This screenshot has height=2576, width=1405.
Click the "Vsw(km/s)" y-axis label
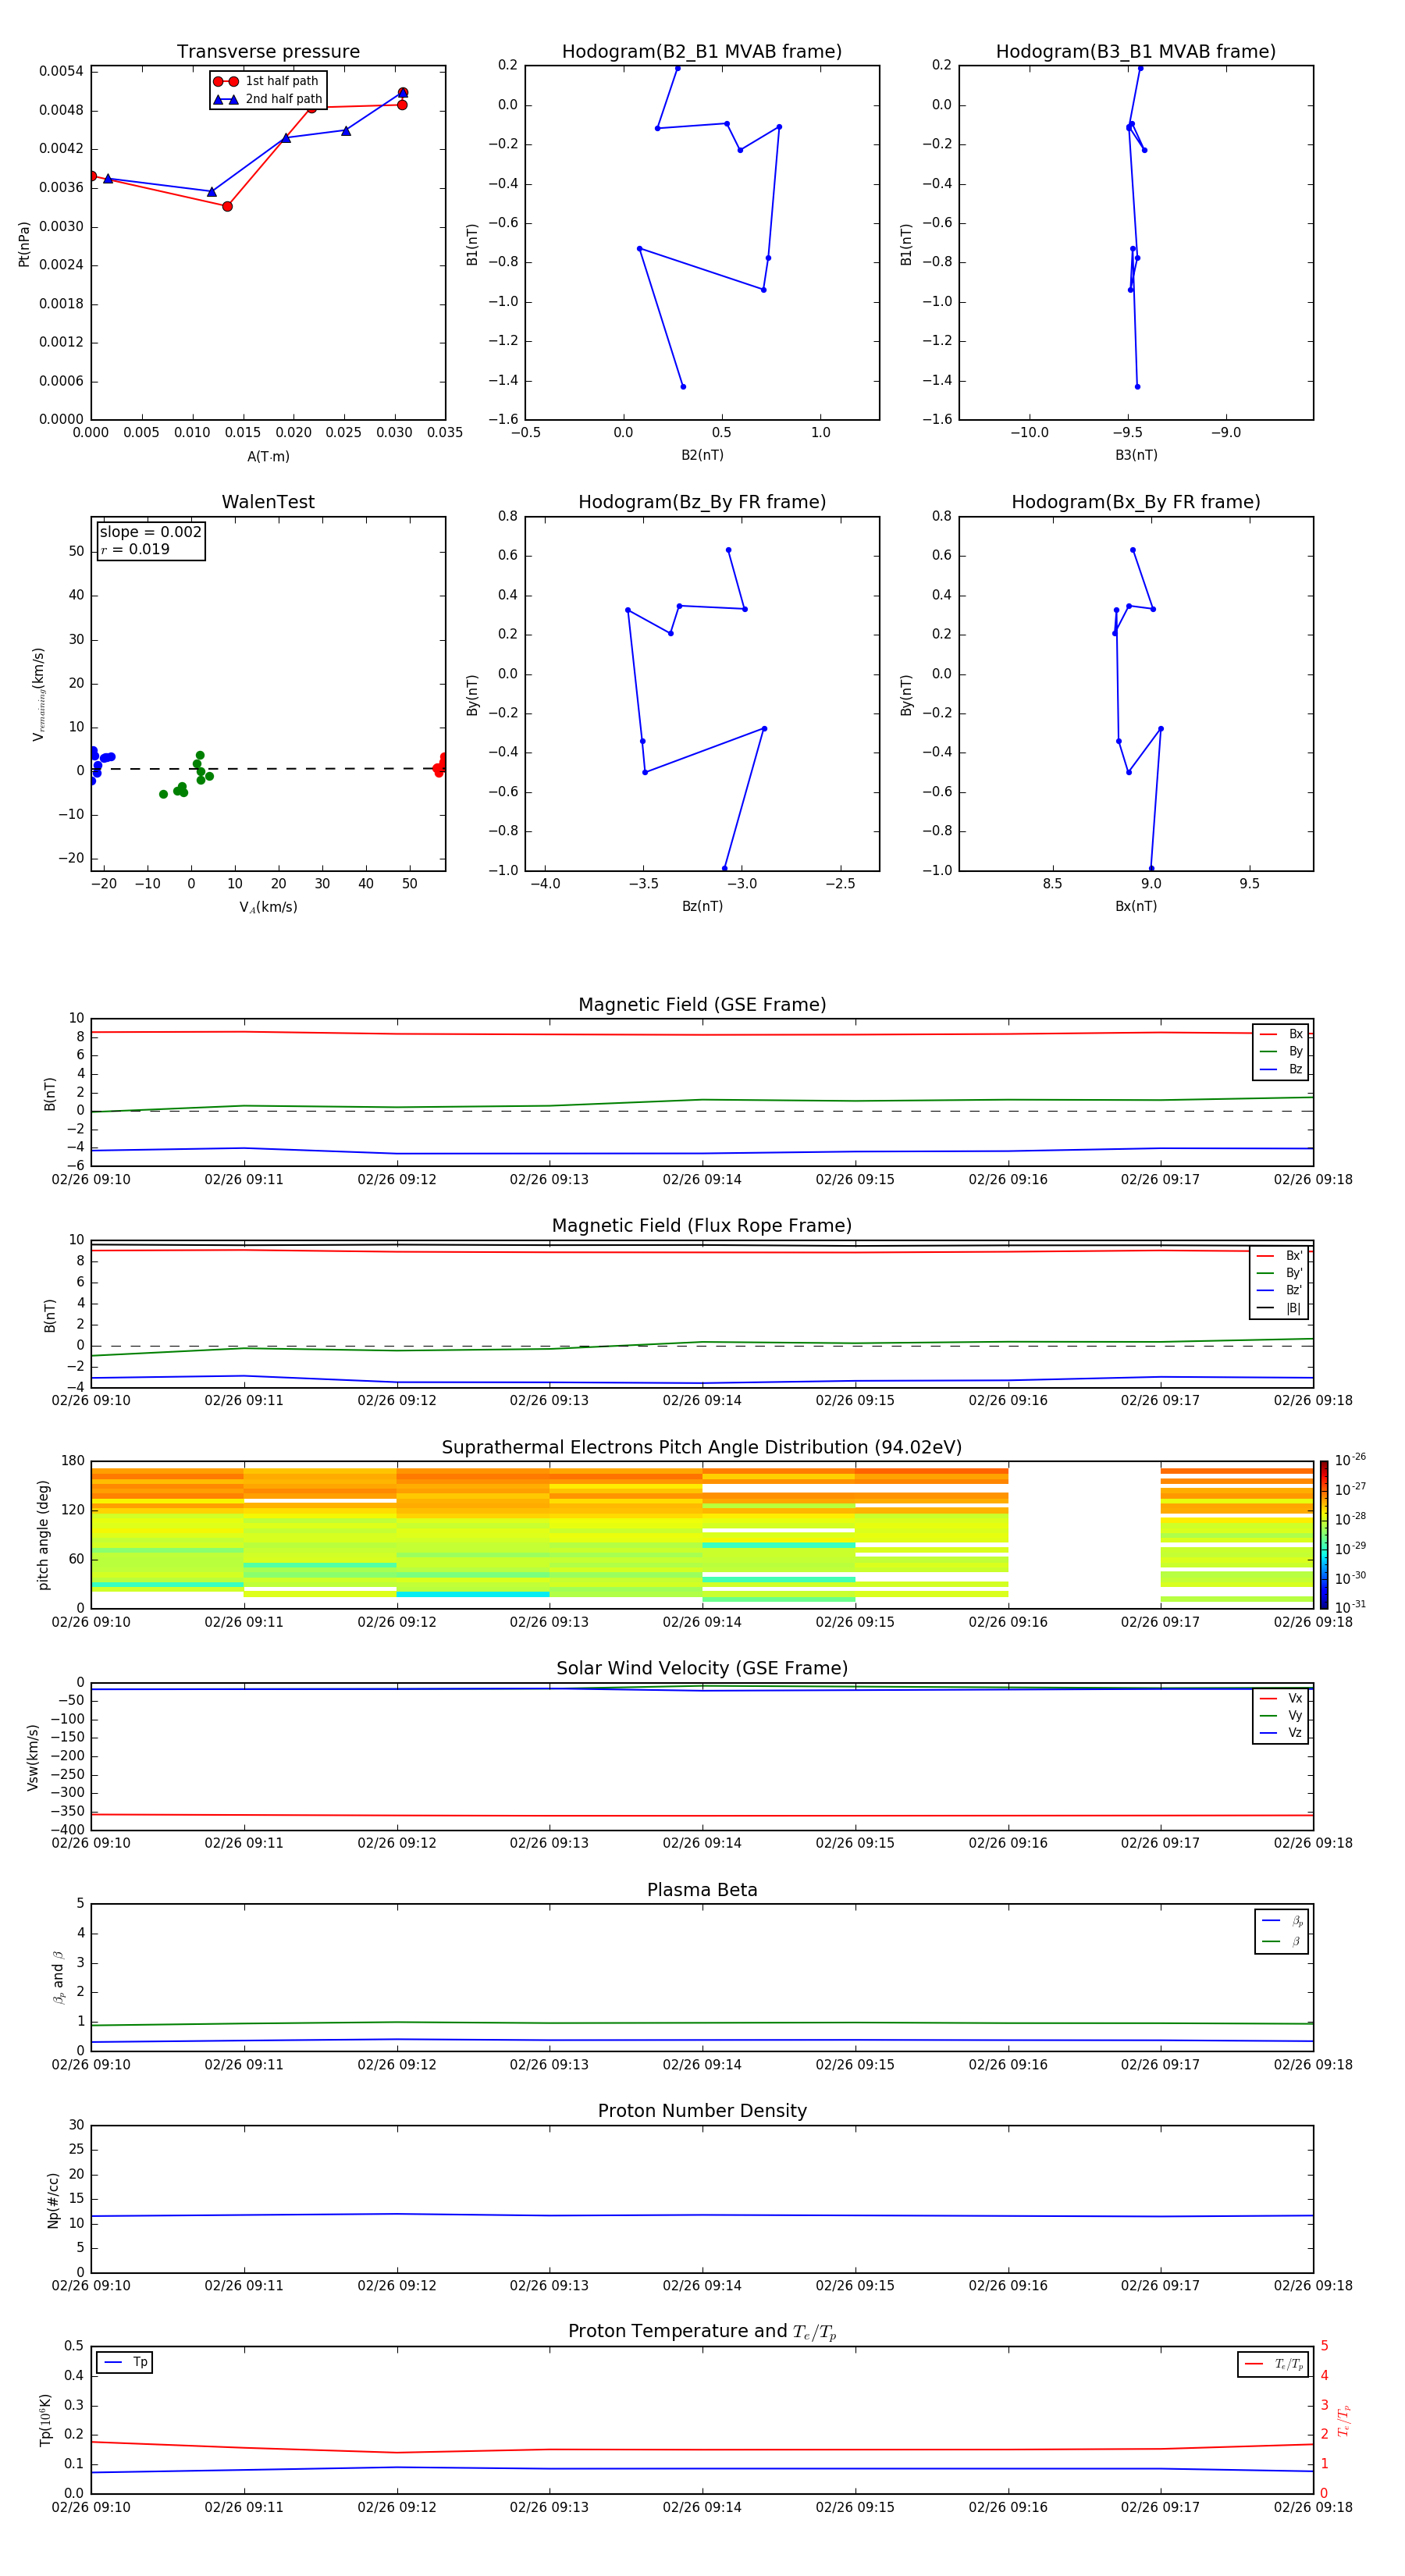33,1756
